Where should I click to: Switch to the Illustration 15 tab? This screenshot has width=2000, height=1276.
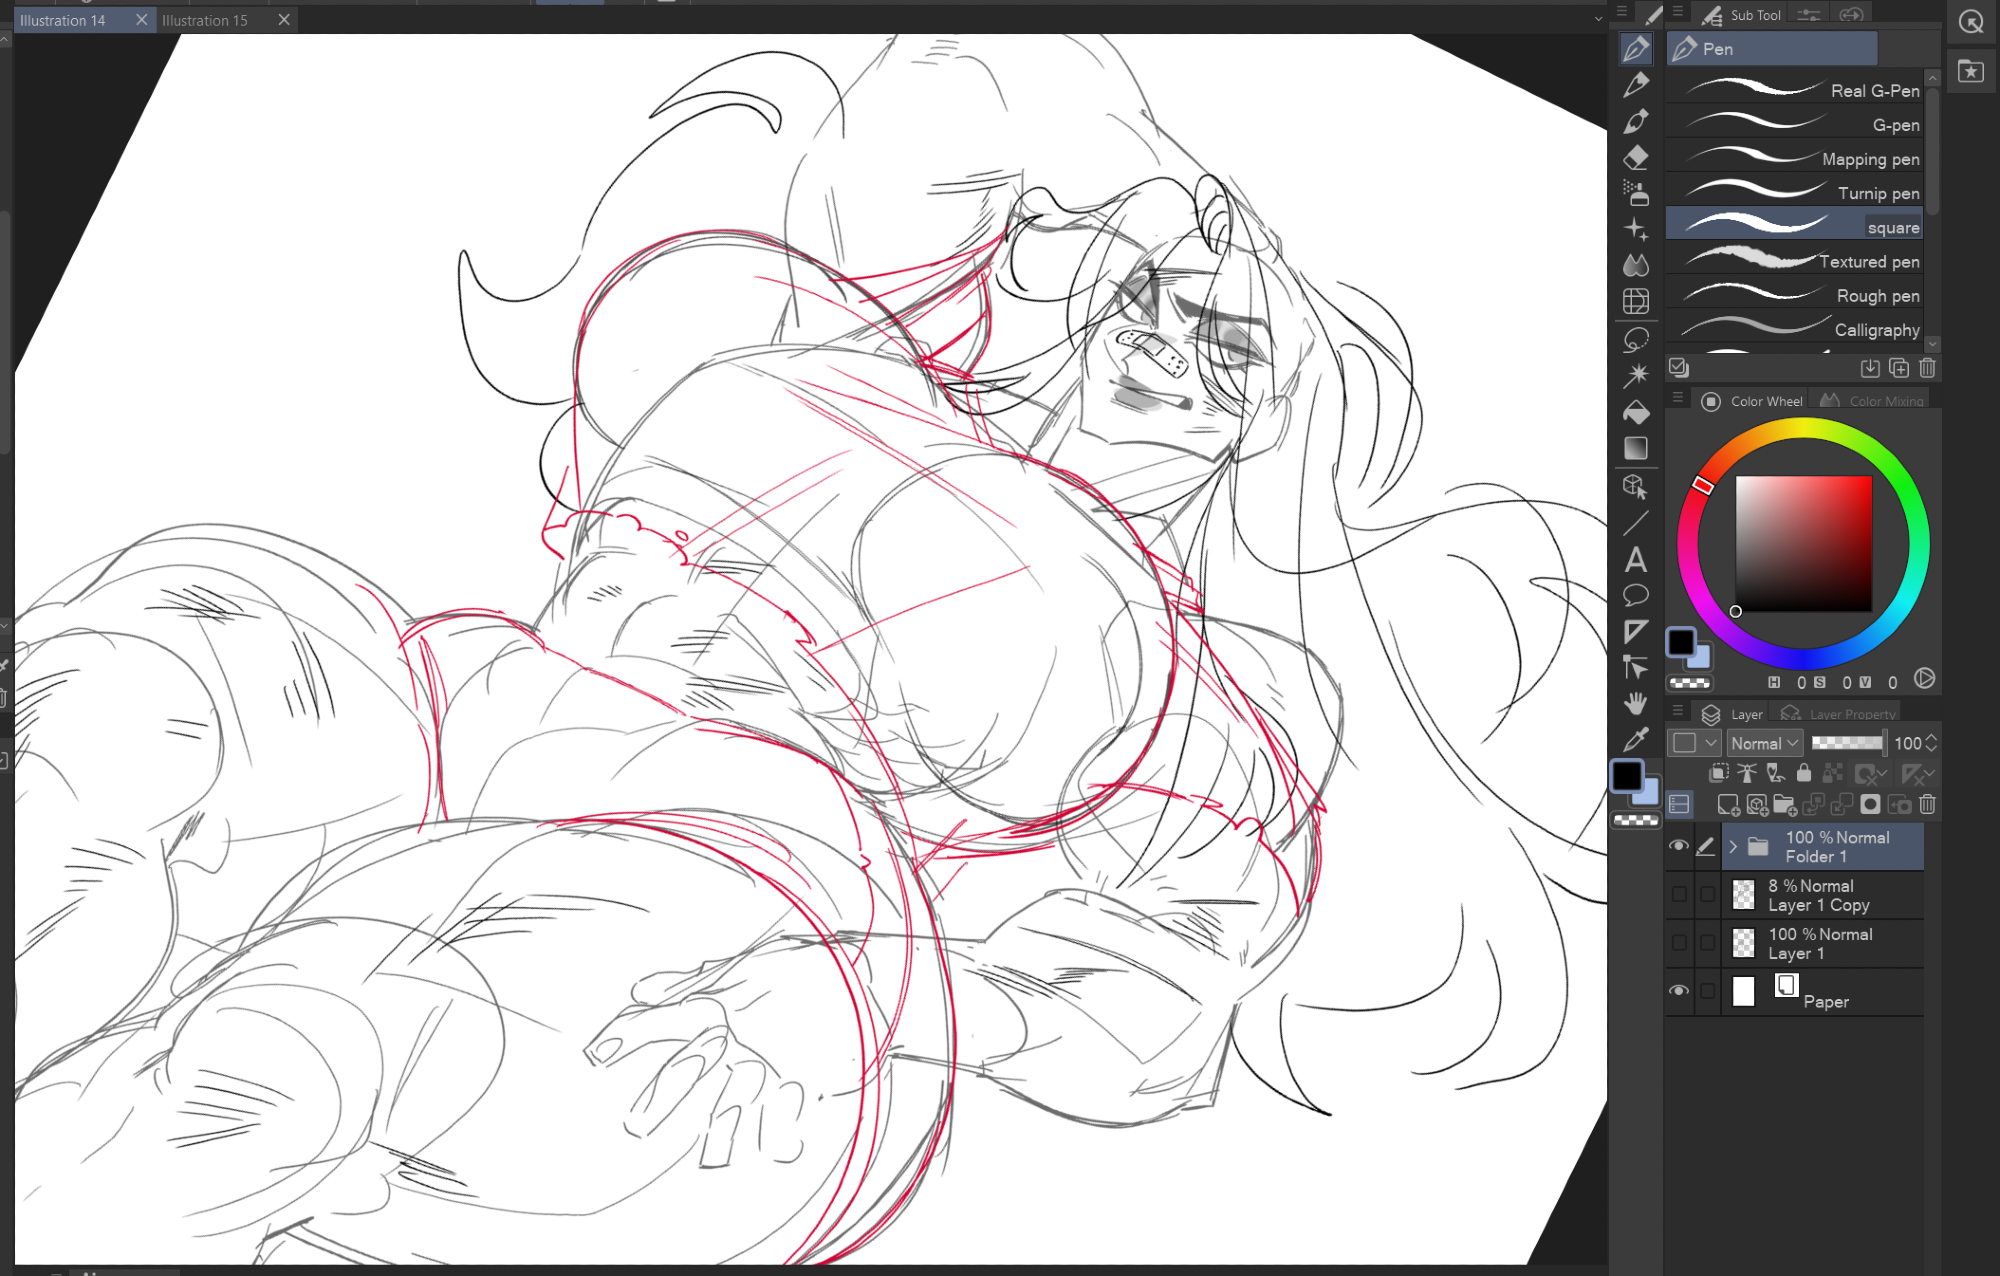coord(205,20)
